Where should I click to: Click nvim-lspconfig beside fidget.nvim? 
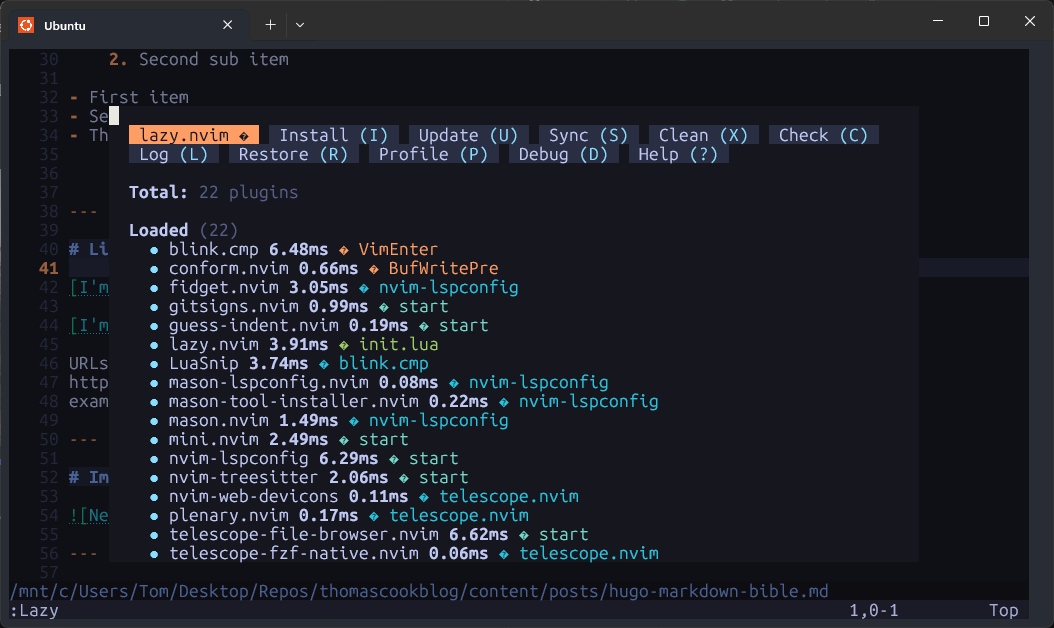(x=448, y=288)
